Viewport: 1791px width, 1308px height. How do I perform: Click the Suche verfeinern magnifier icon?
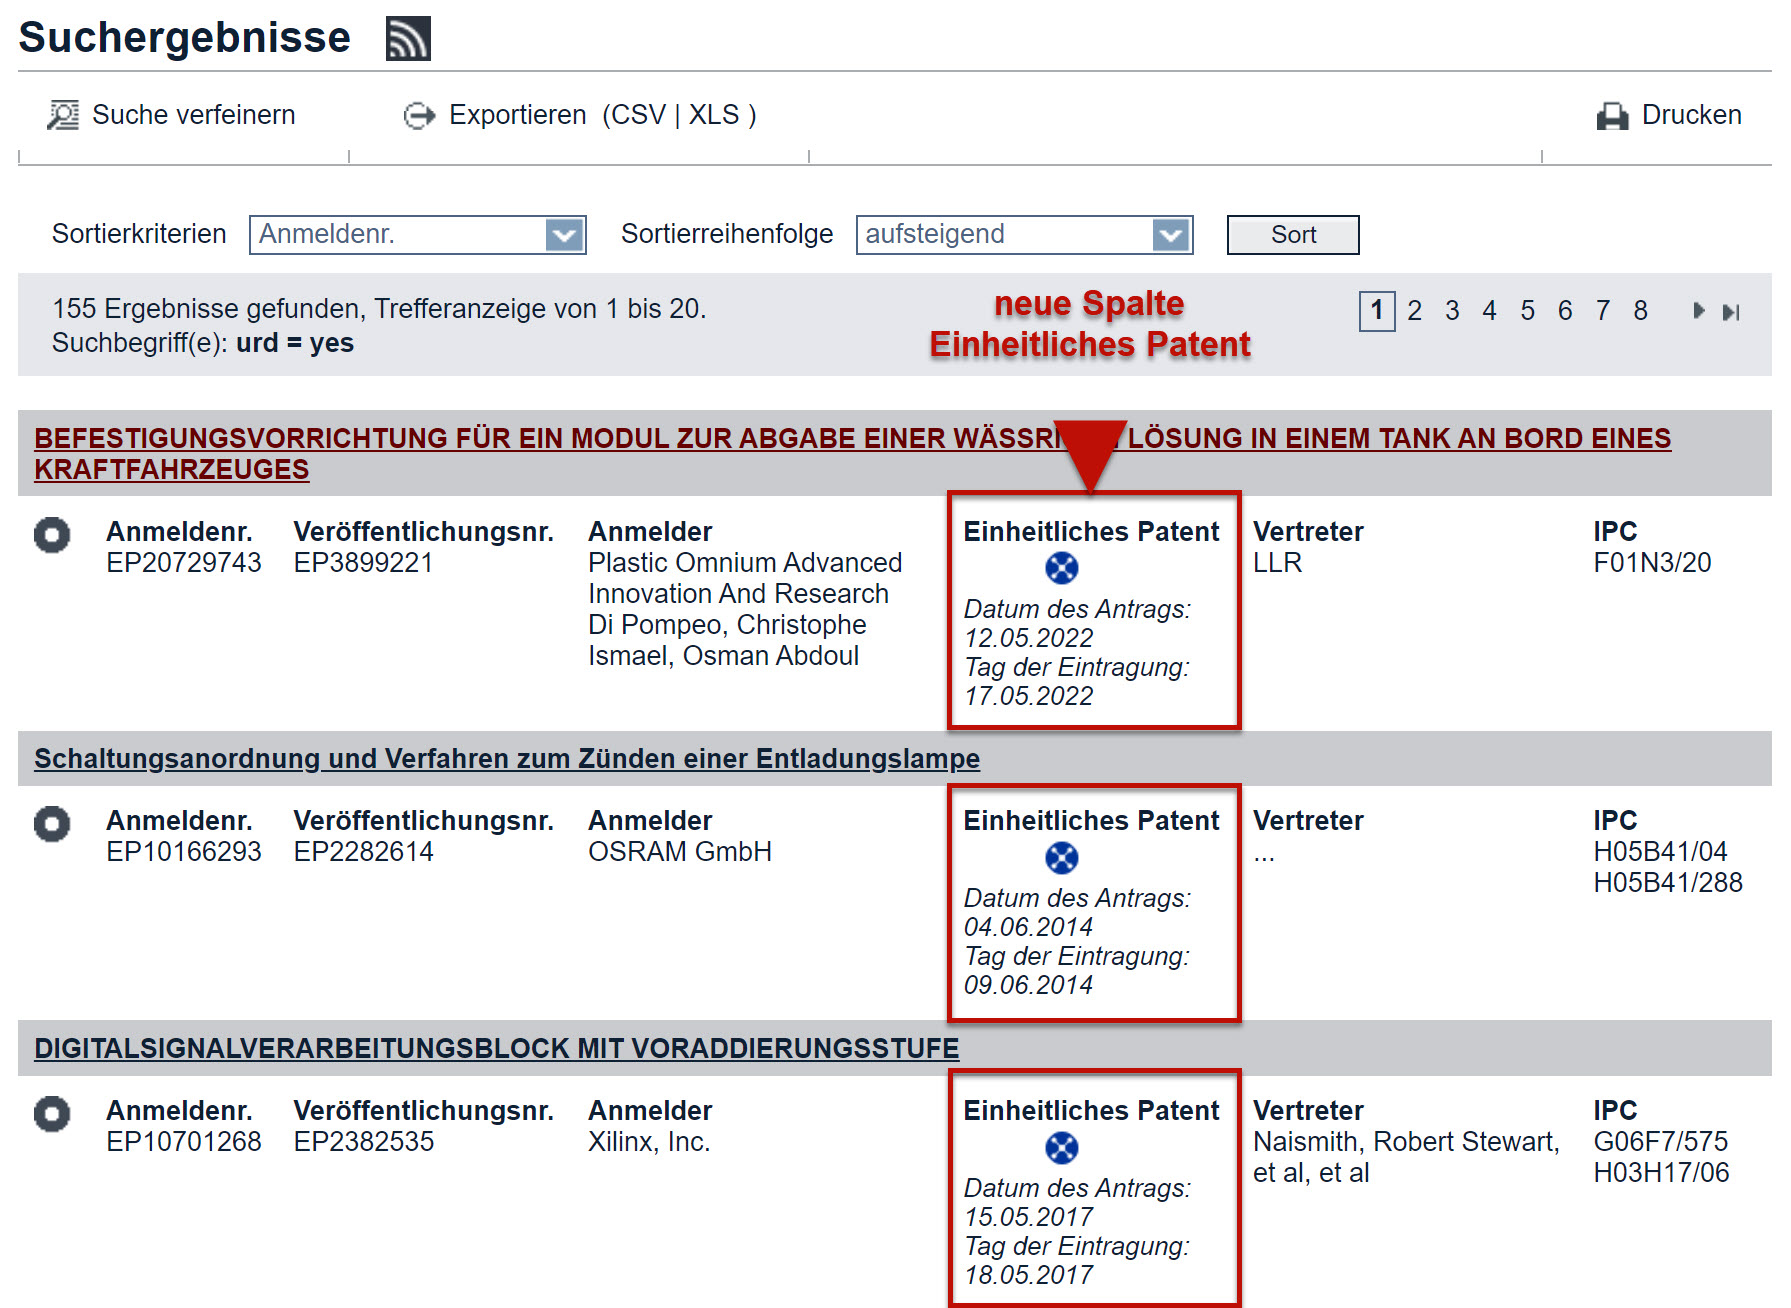tap(63, 116)
